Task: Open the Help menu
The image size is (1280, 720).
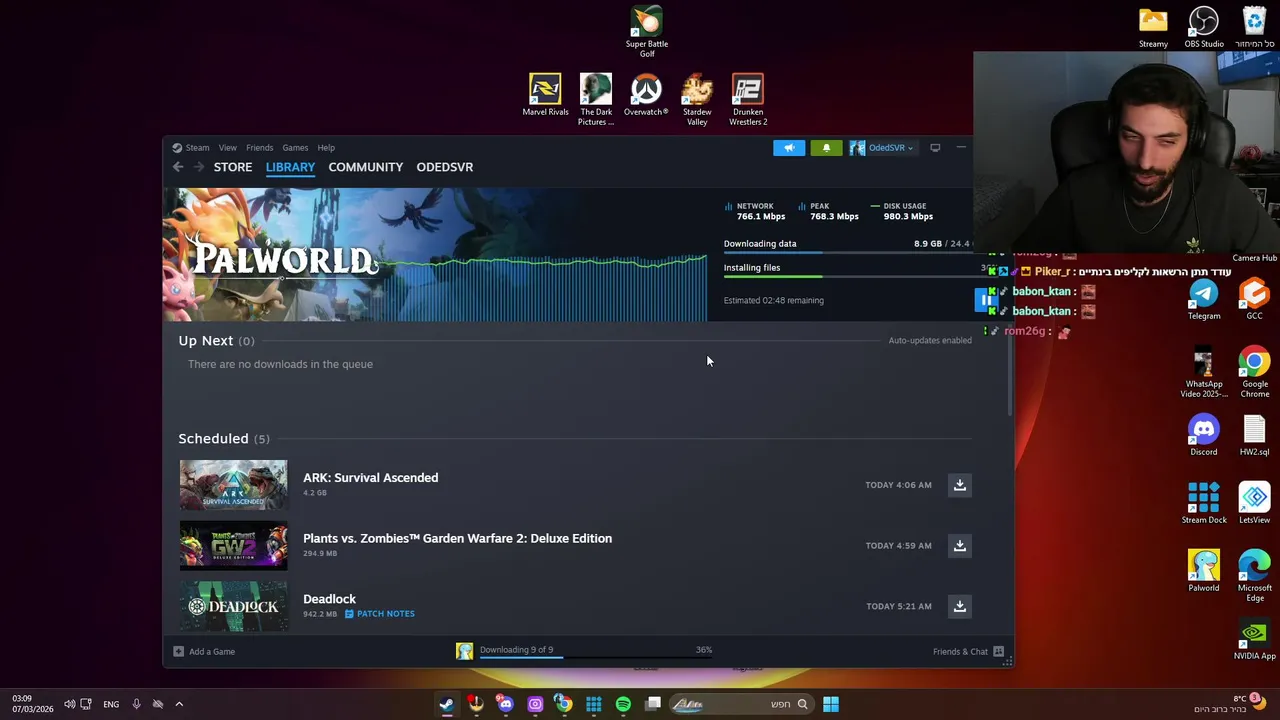Action: click(326, 148)
